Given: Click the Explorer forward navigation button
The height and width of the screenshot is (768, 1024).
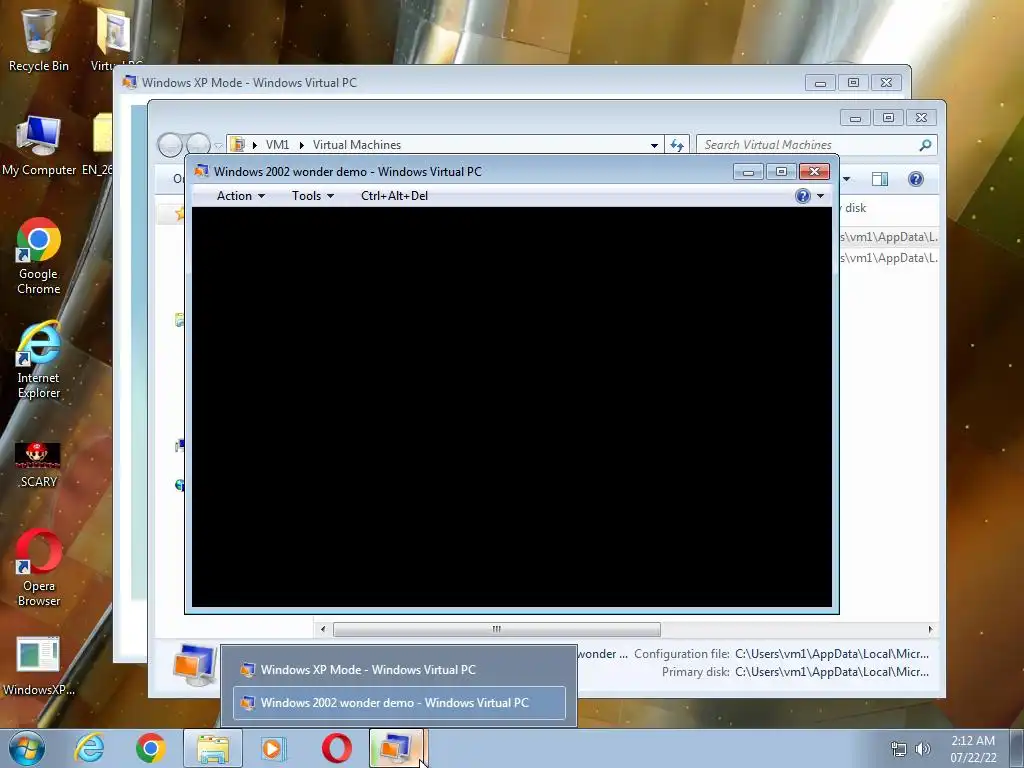Looking at the screenshot, I should click(198, 145).
